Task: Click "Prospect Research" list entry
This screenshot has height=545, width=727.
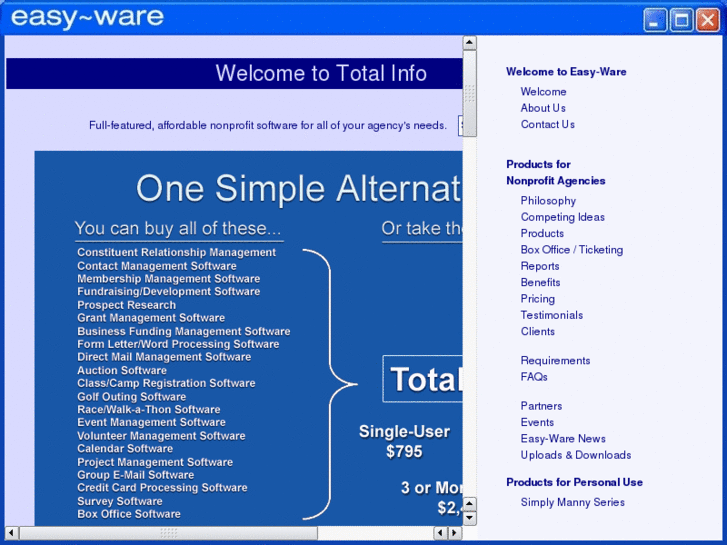Action: 127,305
